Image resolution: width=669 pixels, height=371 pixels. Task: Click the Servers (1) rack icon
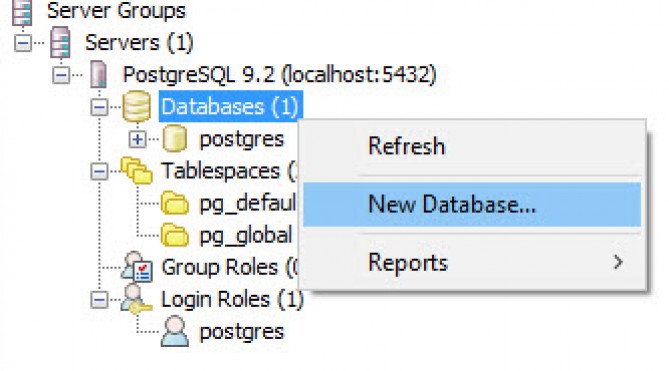60,42
